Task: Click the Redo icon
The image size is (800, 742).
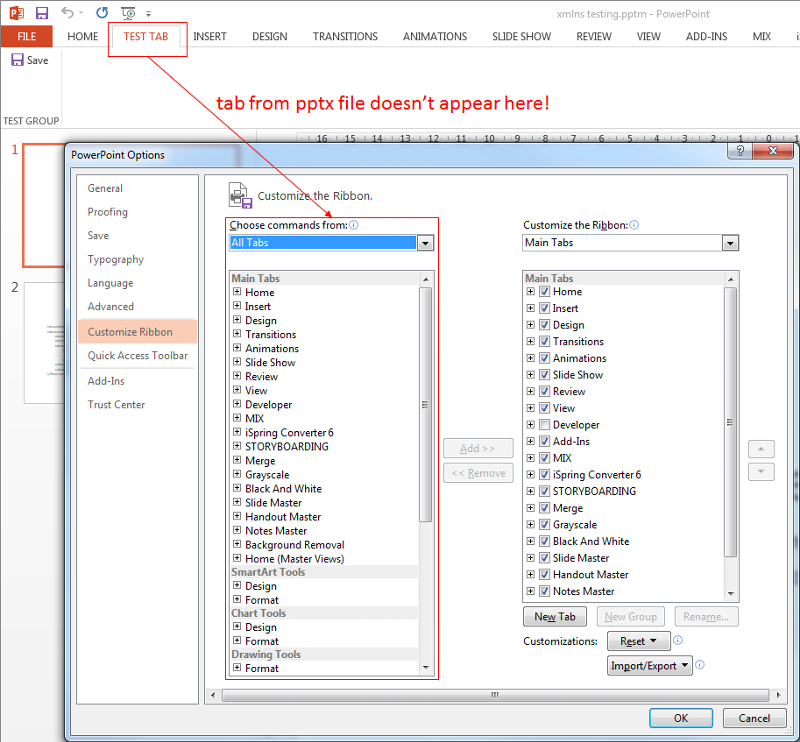Action: (101, 12)
